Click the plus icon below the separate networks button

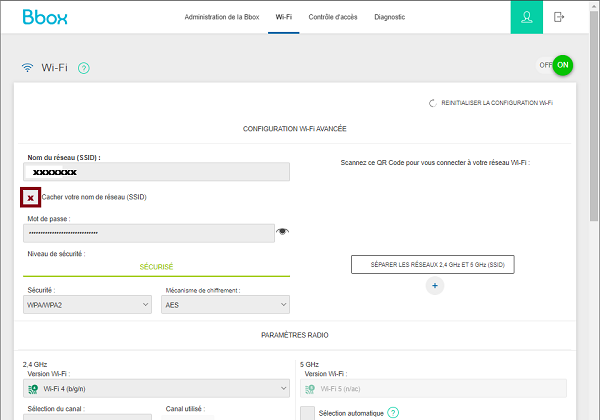433,285
